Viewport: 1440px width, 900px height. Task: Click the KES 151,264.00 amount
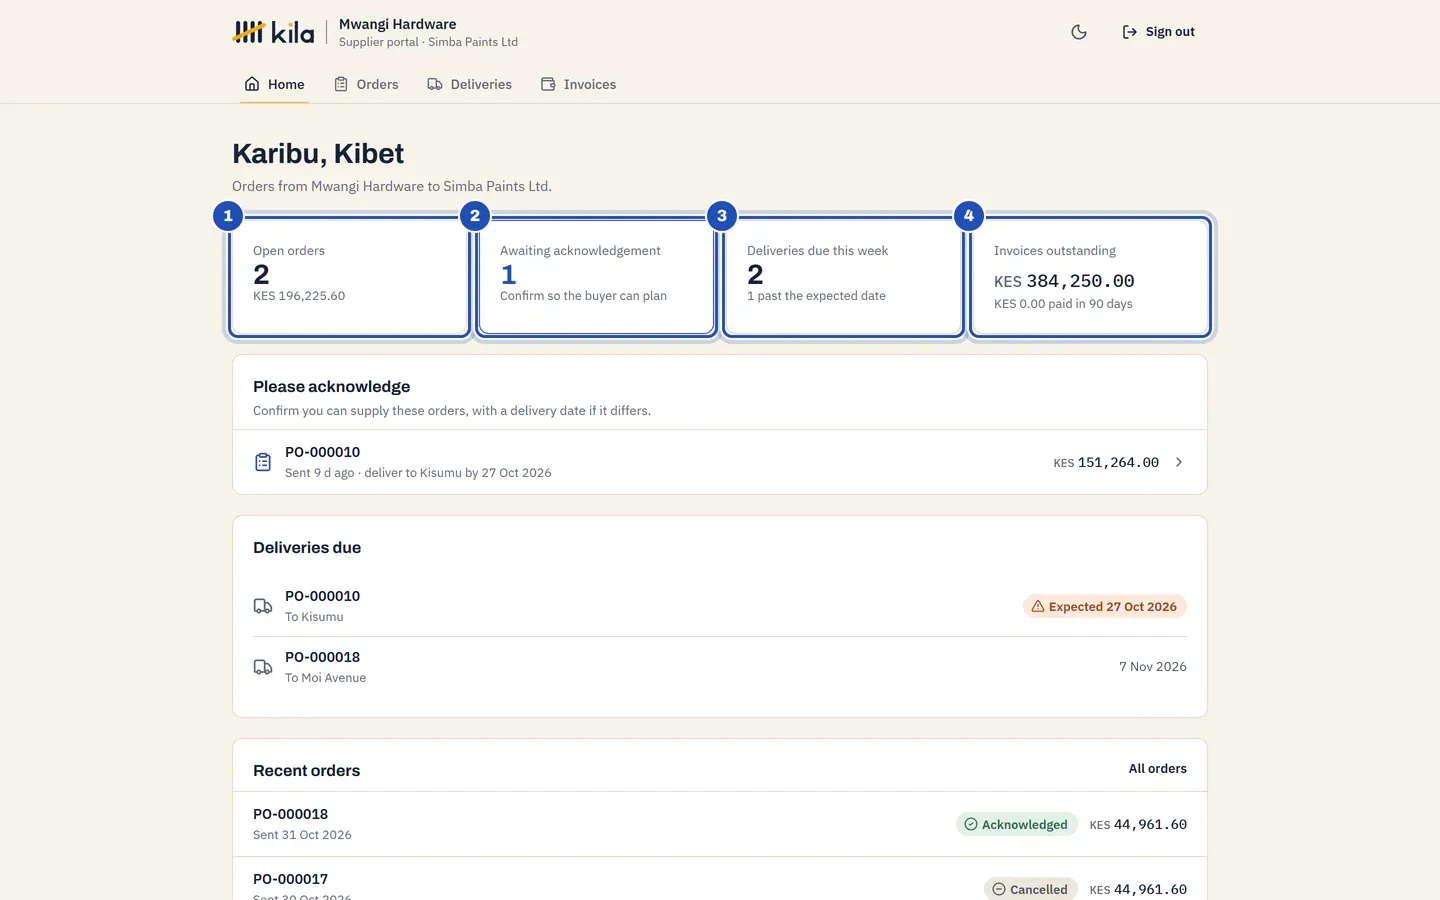(x=1106, y=462)
